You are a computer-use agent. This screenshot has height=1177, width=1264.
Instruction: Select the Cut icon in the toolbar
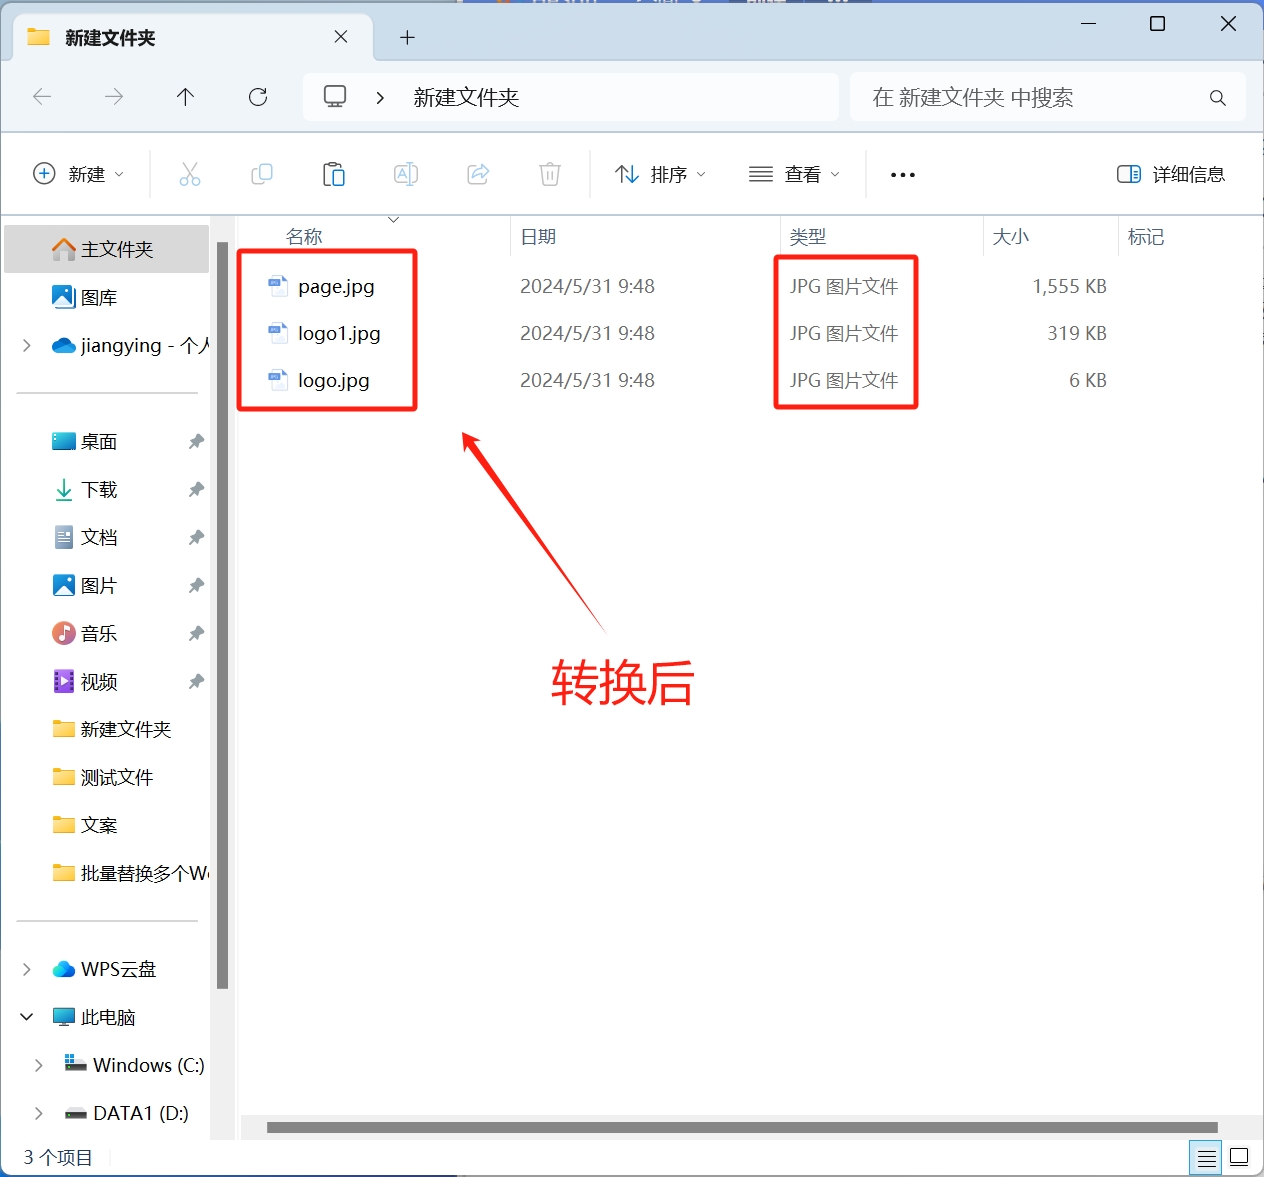tap(190, 174)
